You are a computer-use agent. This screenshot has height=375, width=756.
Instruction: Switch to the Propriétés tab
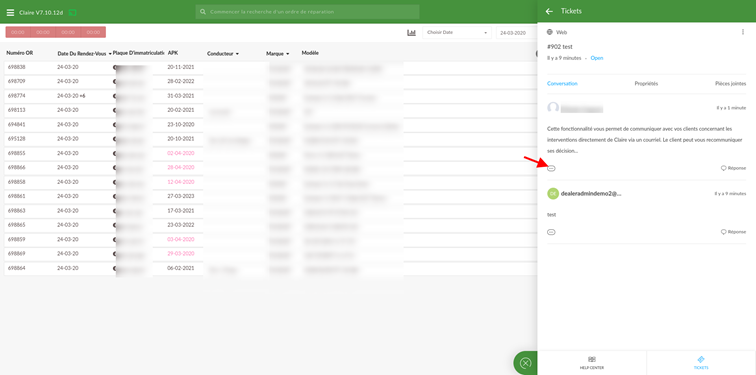point(646,83)
